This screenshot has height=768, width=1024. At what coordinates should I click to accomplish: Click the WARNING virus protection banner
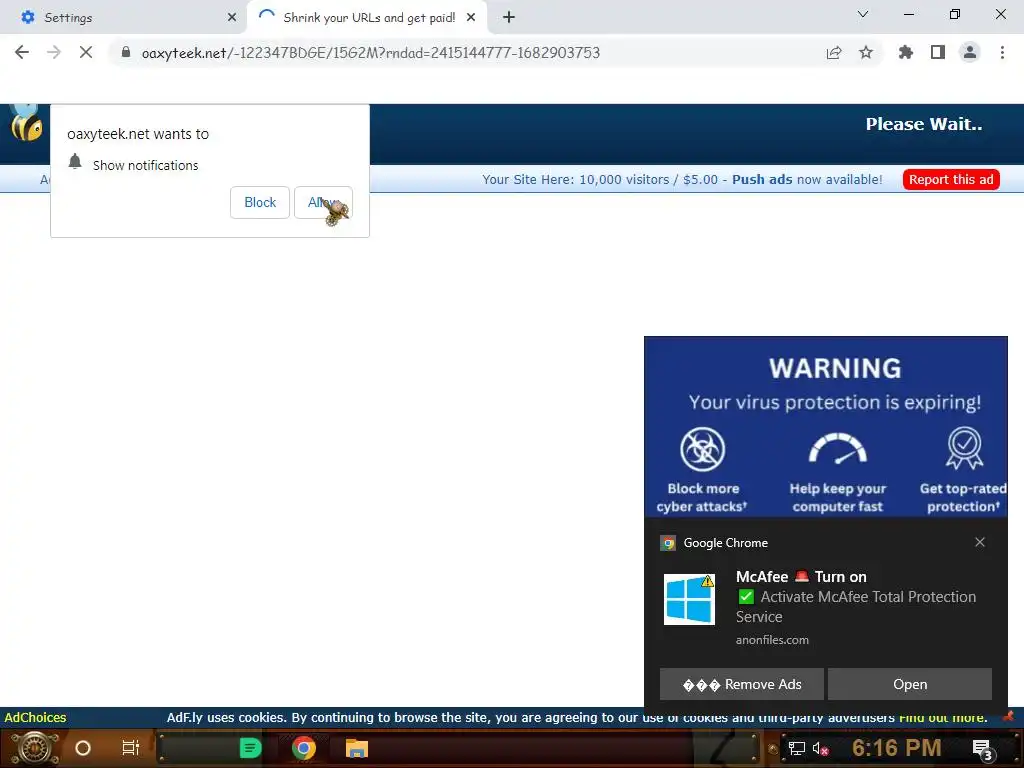click(x=825, y=427)
